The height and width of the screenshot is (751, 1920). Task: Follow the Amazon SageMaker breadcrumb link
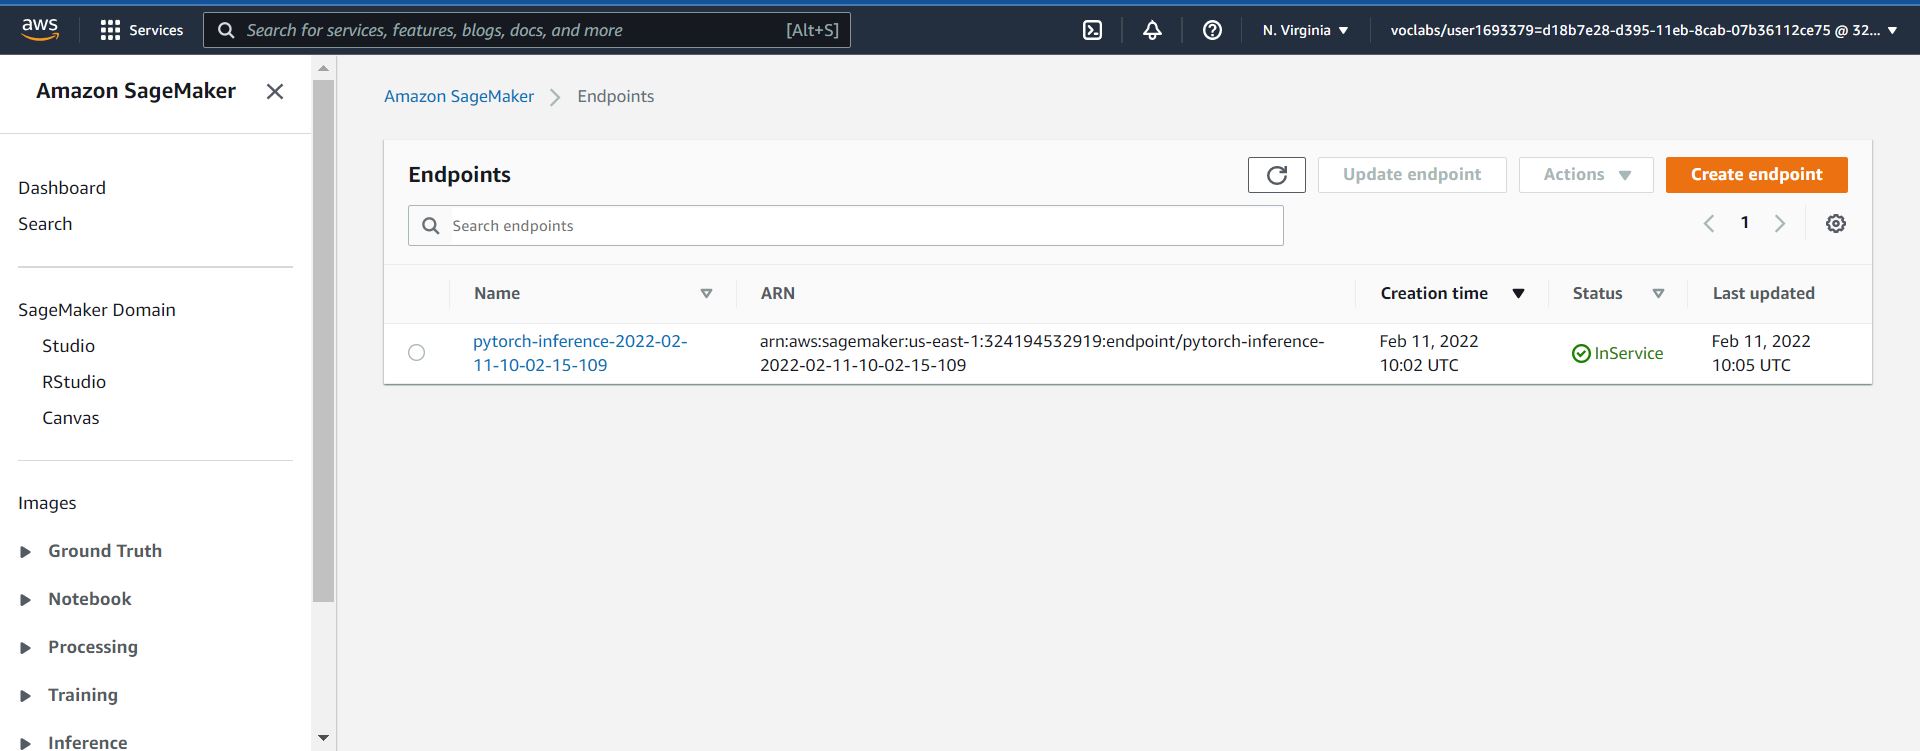459,96
